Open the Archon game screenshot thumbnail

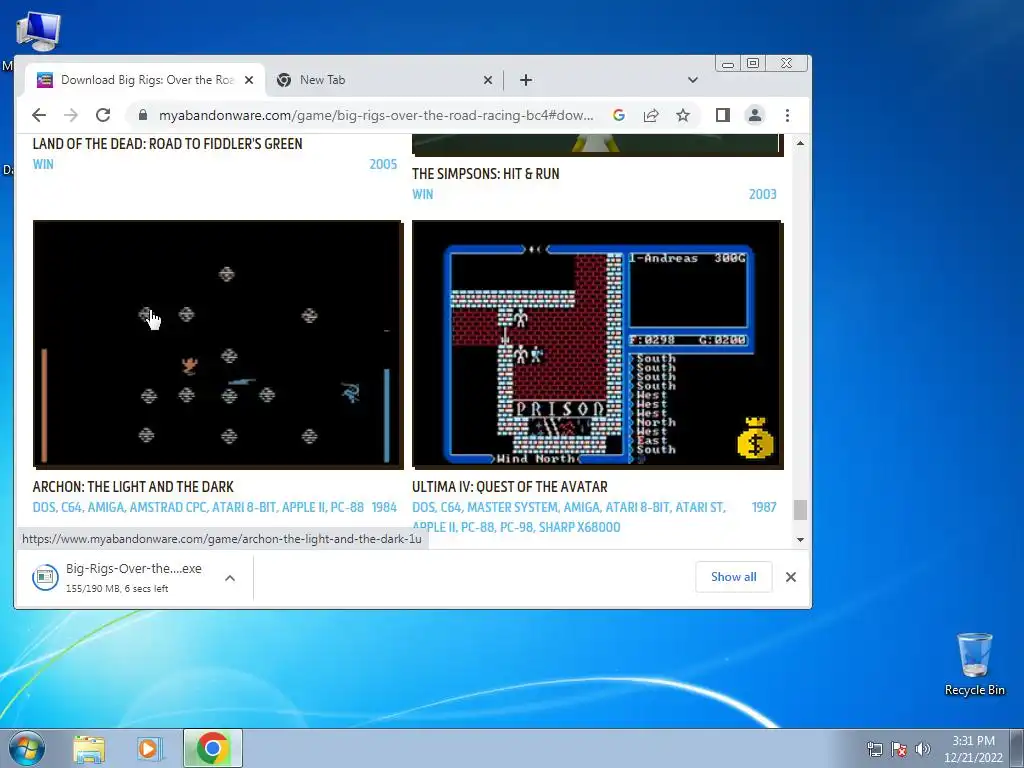pos(218,344)
